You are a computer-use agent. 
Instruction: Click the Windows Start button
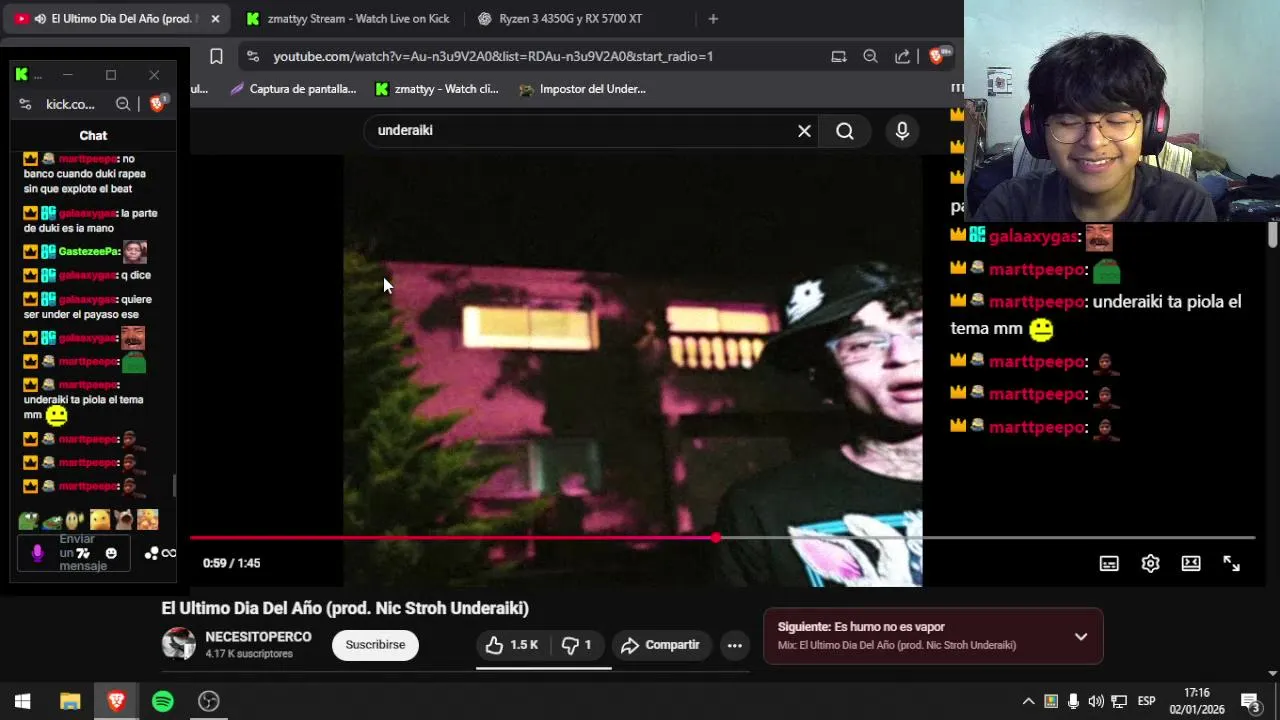pyautogui.click(x=22, y=701)
